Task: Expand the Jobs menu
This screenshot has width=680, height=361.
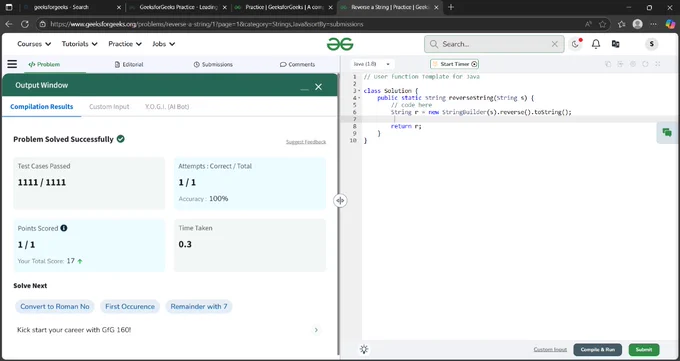Action: point(163,44)
